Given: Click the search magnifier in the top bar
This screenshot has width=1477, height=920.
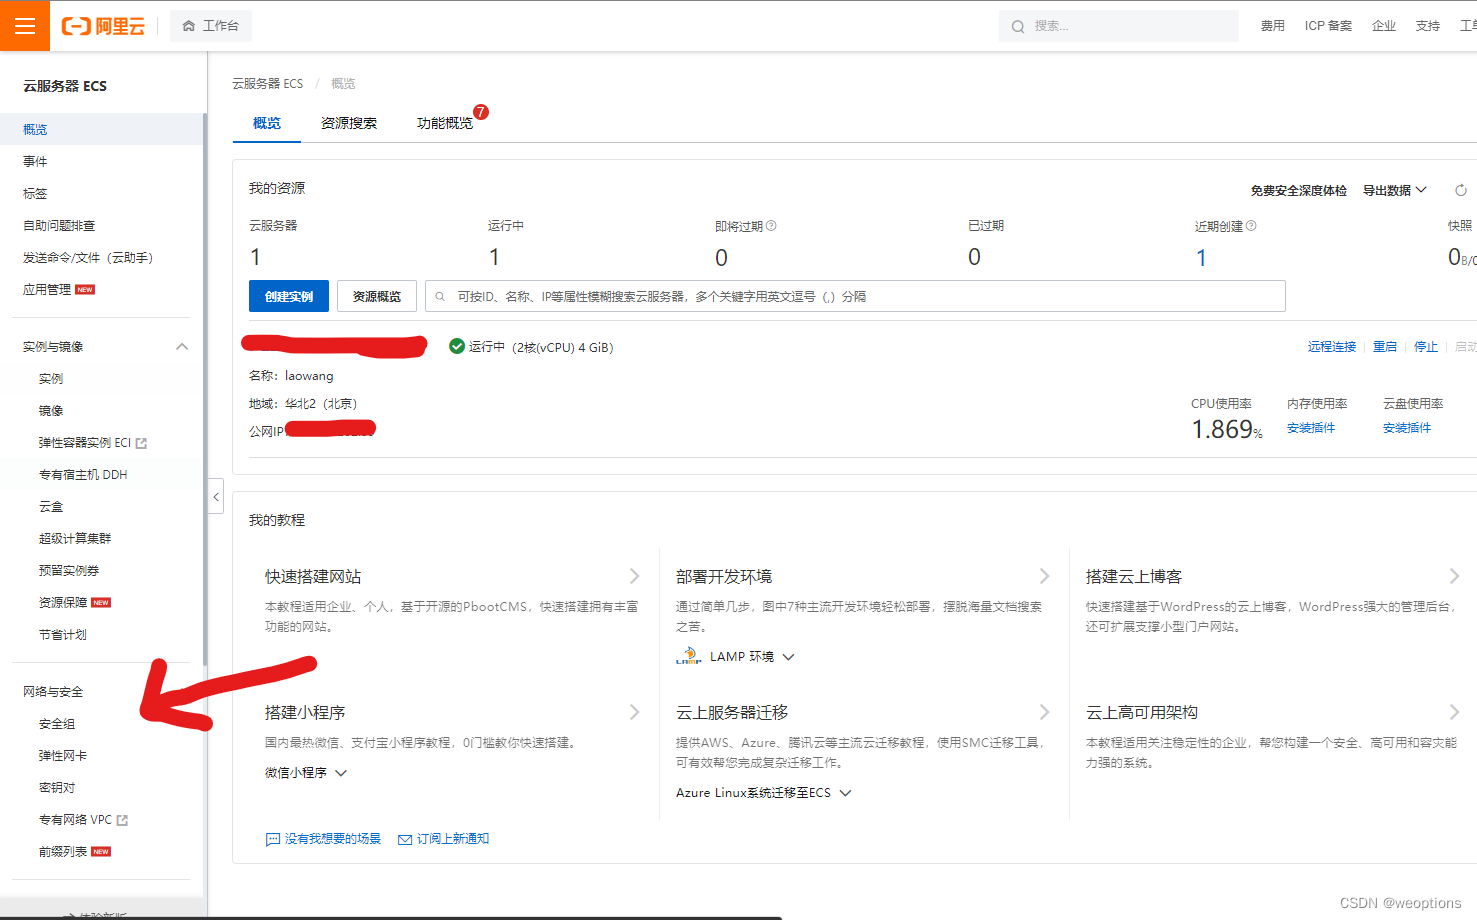Looking at the screenshot, I should (1019, 25).
